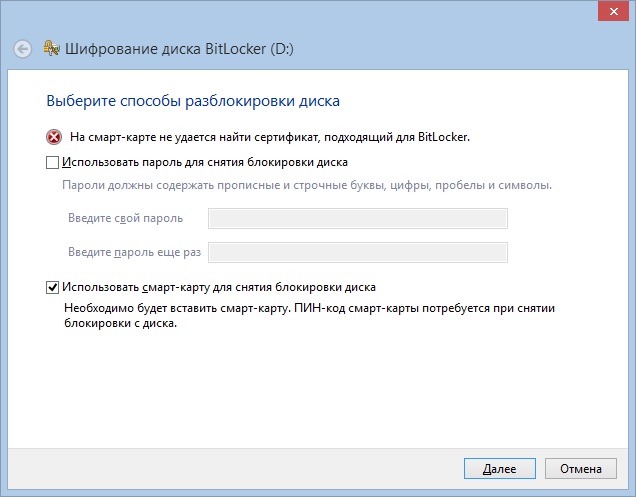Click the 'Шифрование диска BitLocker (D:)' title text
This screenshot has height=497, width=636.
click(180, 49)
